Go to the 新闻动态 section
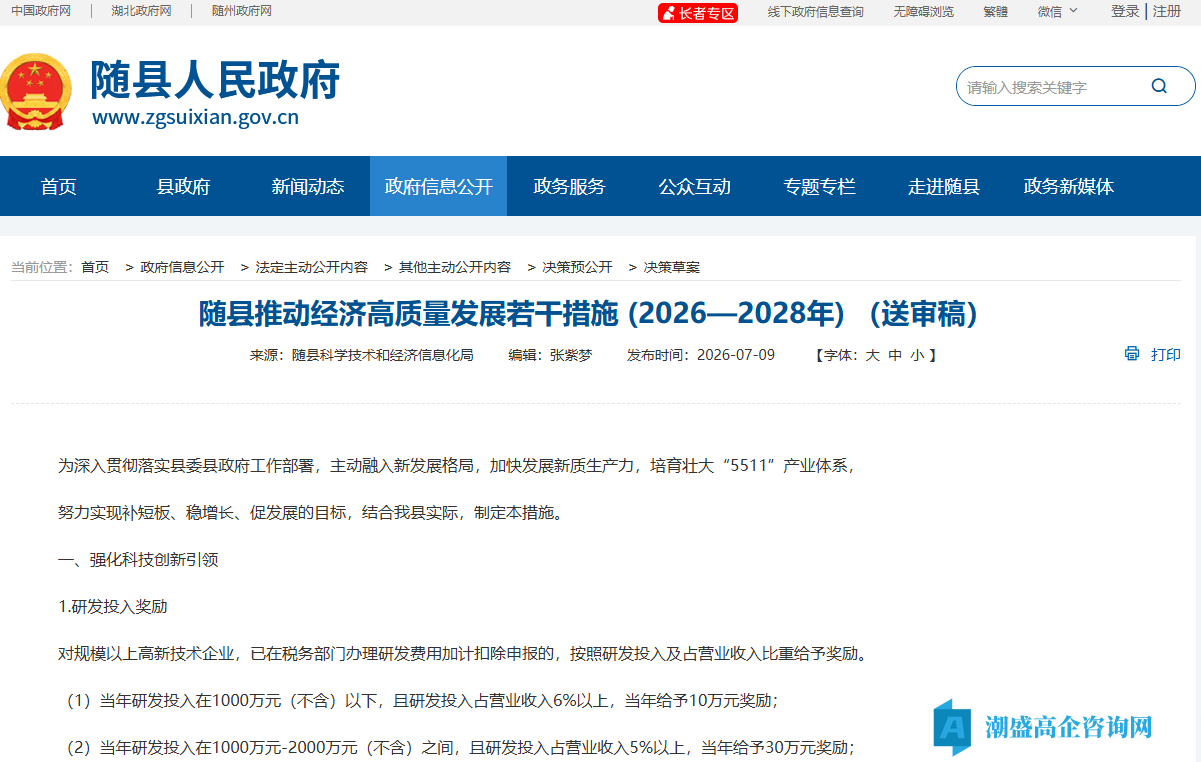Image resolution: width=1201 pixels, height=762 pixels. [x=308, y=186]
